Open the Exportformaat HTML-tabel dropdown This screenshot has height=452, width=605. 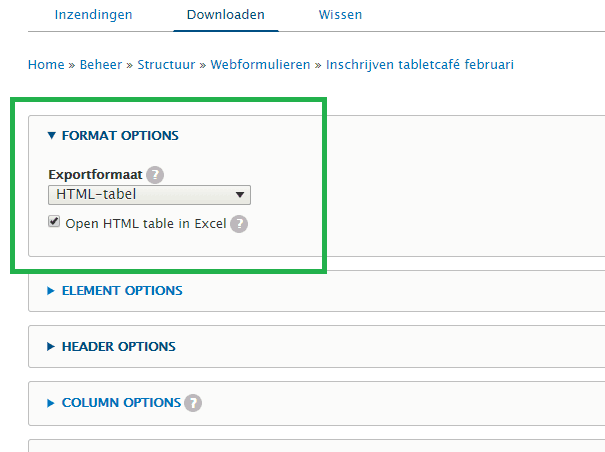point(149,195)
